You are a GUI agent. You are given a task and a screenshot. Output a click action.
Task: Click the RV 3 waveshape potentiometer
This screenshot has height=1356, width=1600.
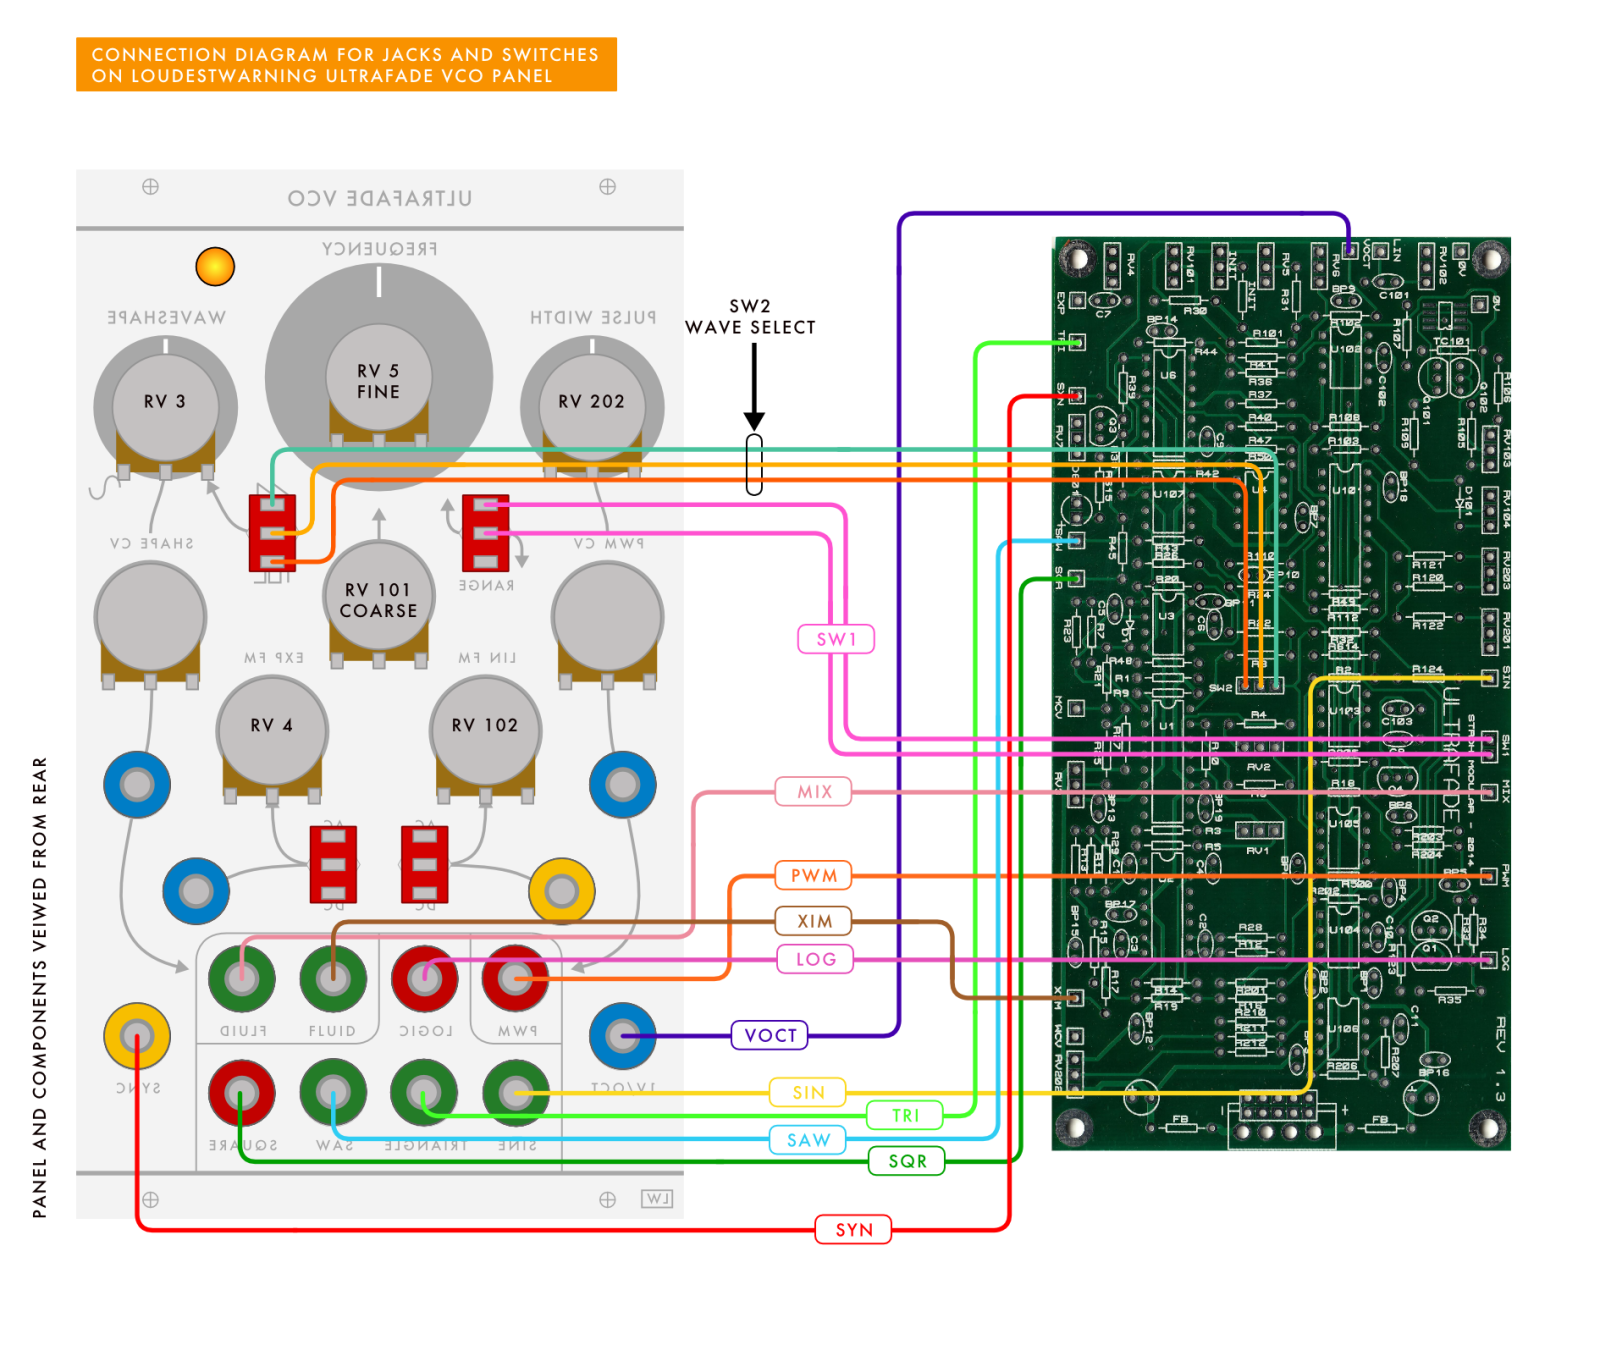pos(165,409)
